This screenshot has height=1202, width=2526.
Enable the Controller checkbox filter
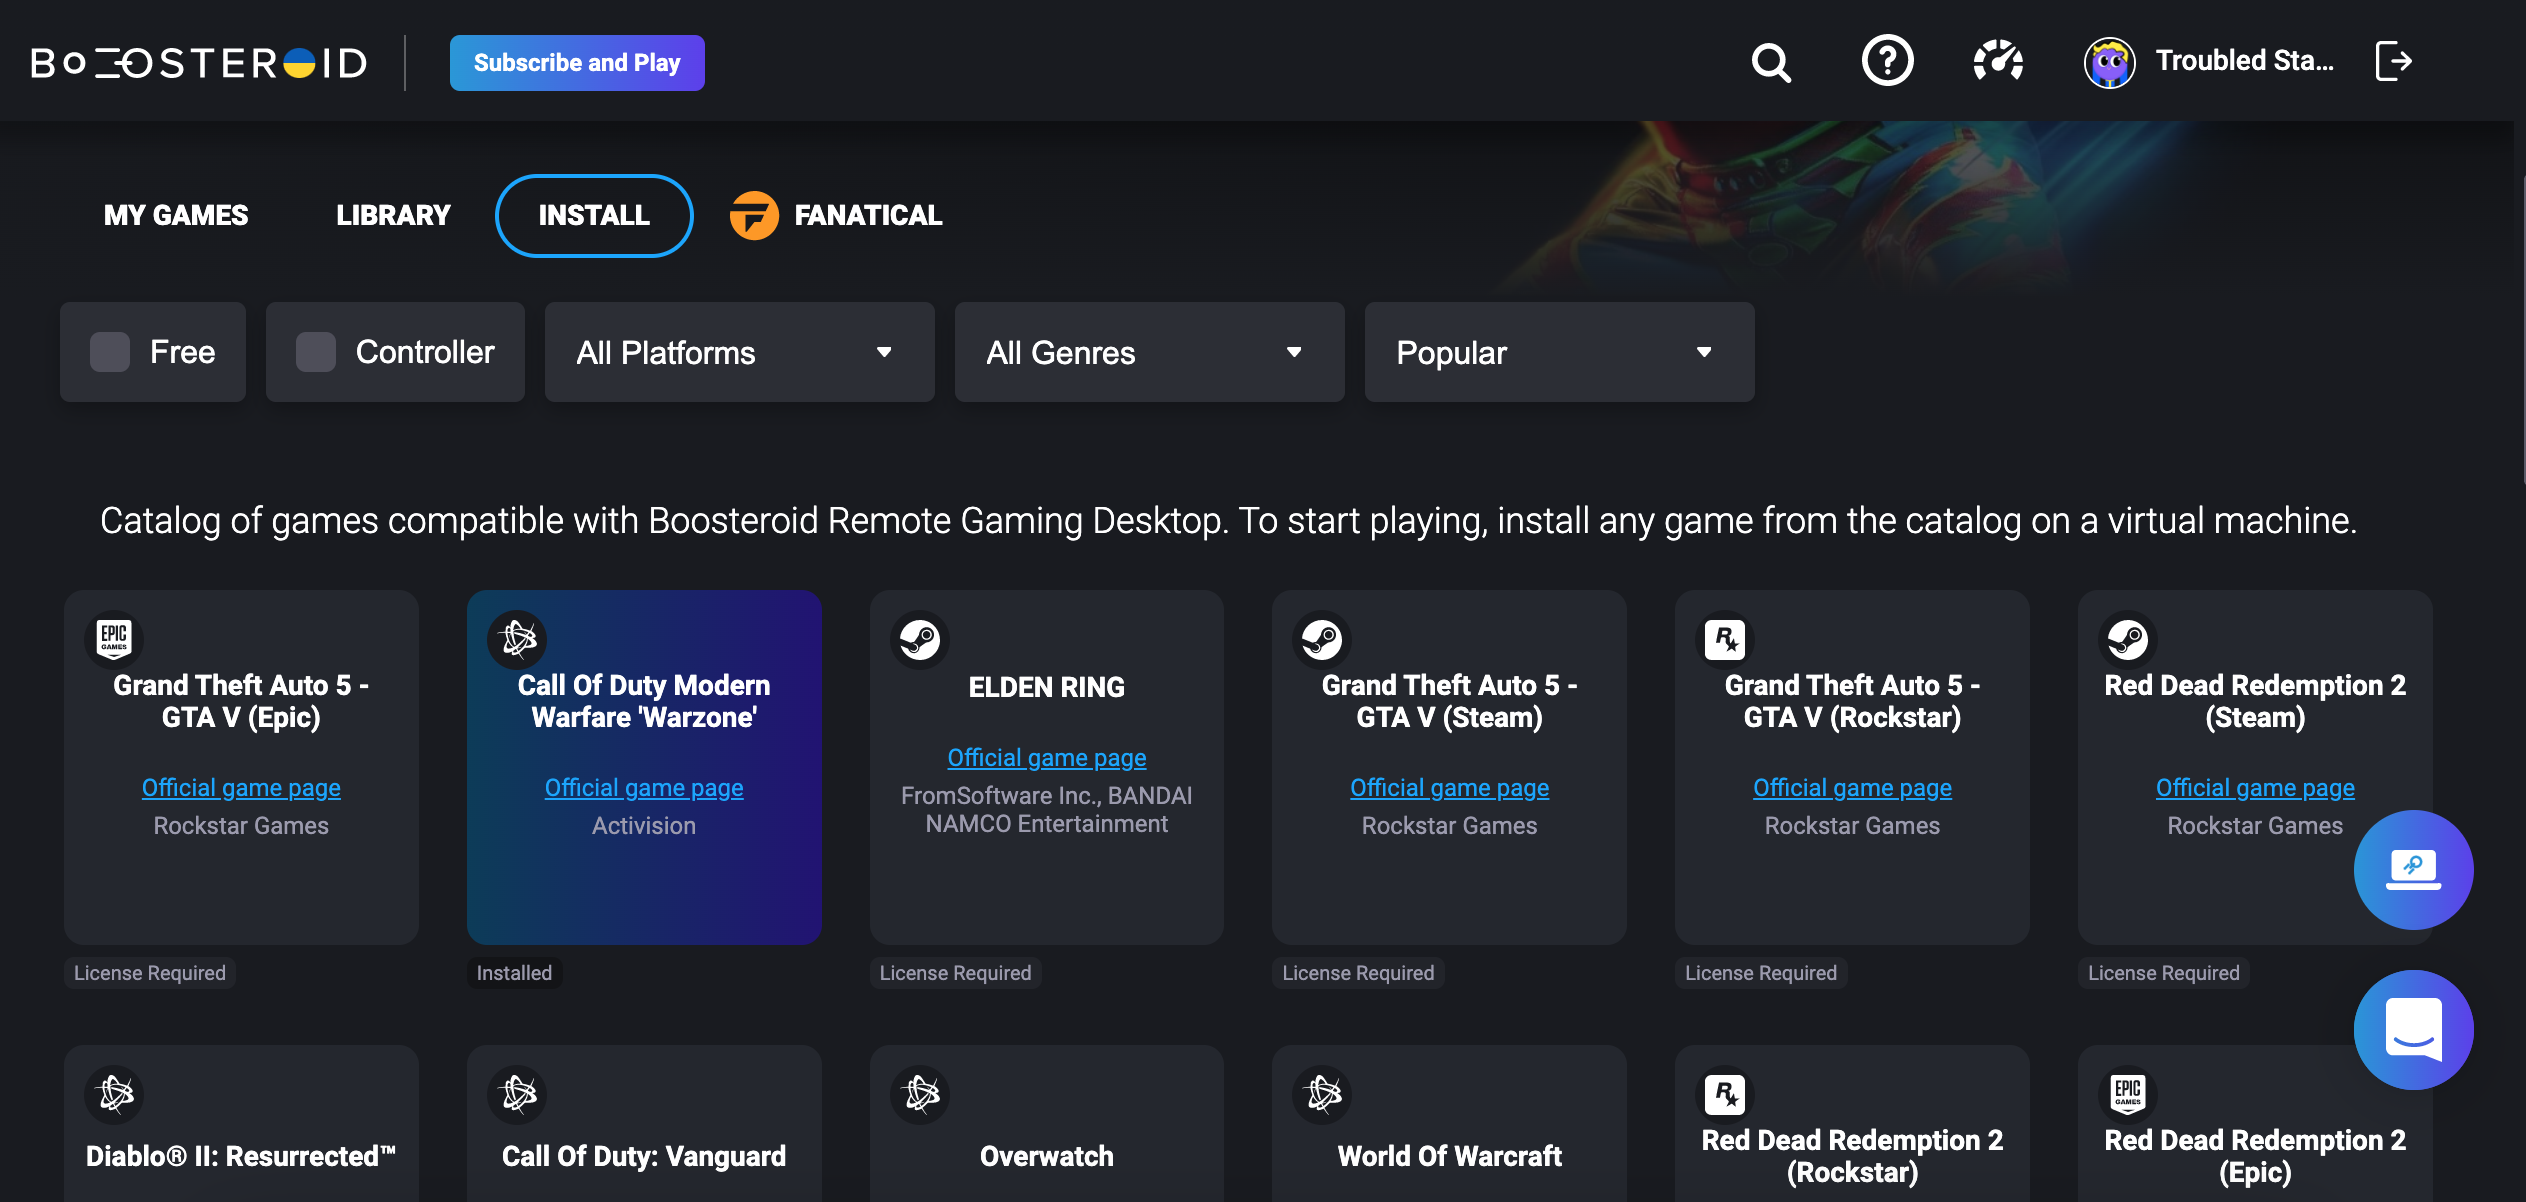point(316,352)
